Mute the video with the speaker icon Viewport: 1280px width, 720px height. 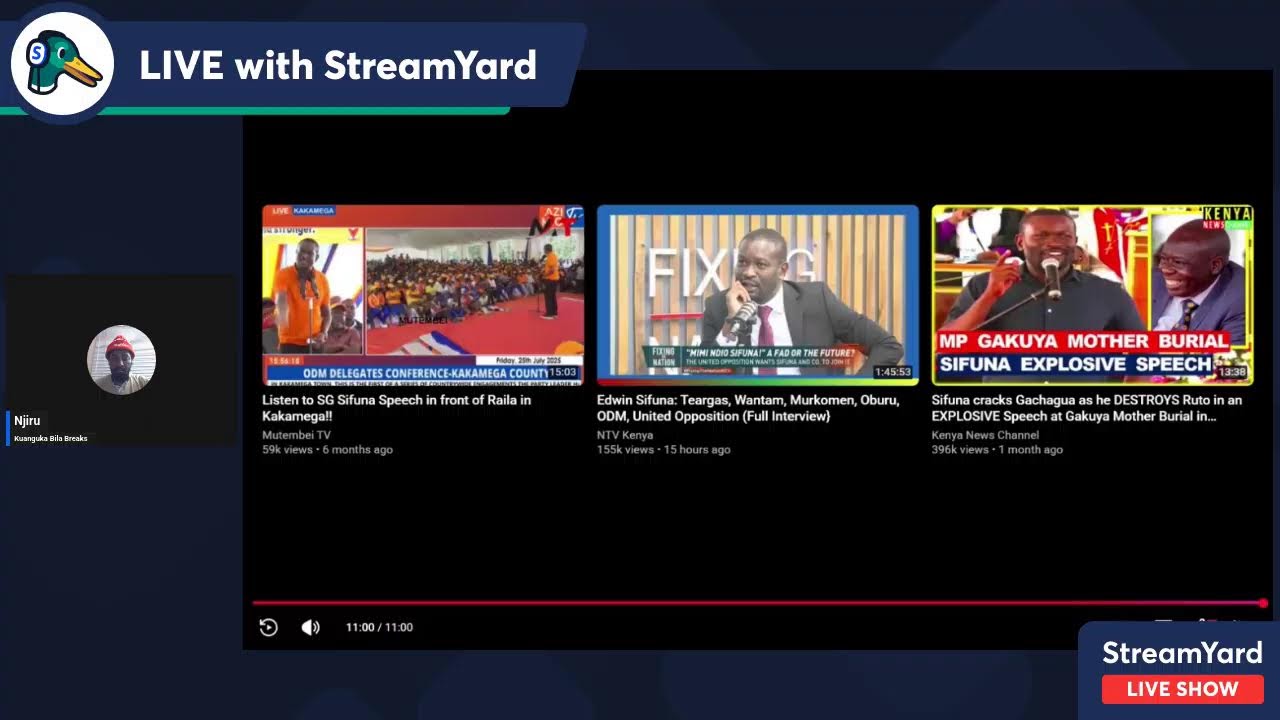(x=311, y=627)
